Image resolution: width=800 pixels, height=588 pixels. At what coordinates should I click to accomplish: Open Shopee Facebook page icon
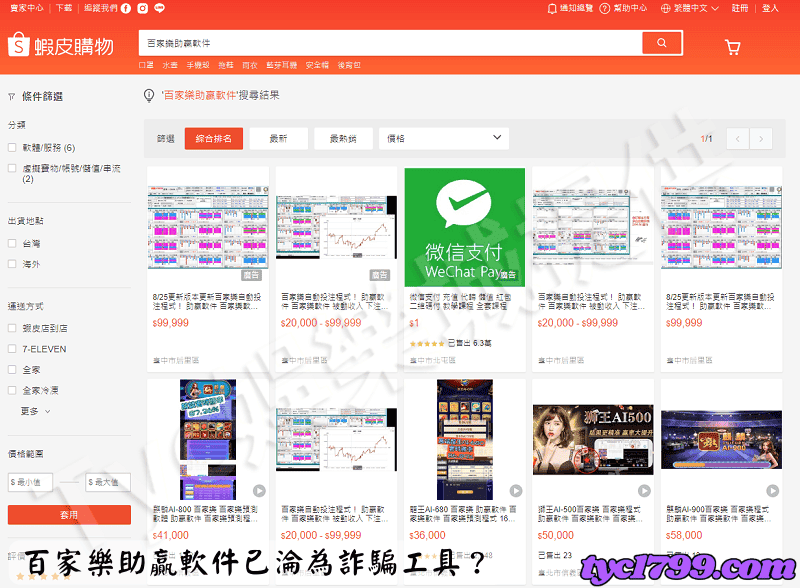tap(126, 8)
